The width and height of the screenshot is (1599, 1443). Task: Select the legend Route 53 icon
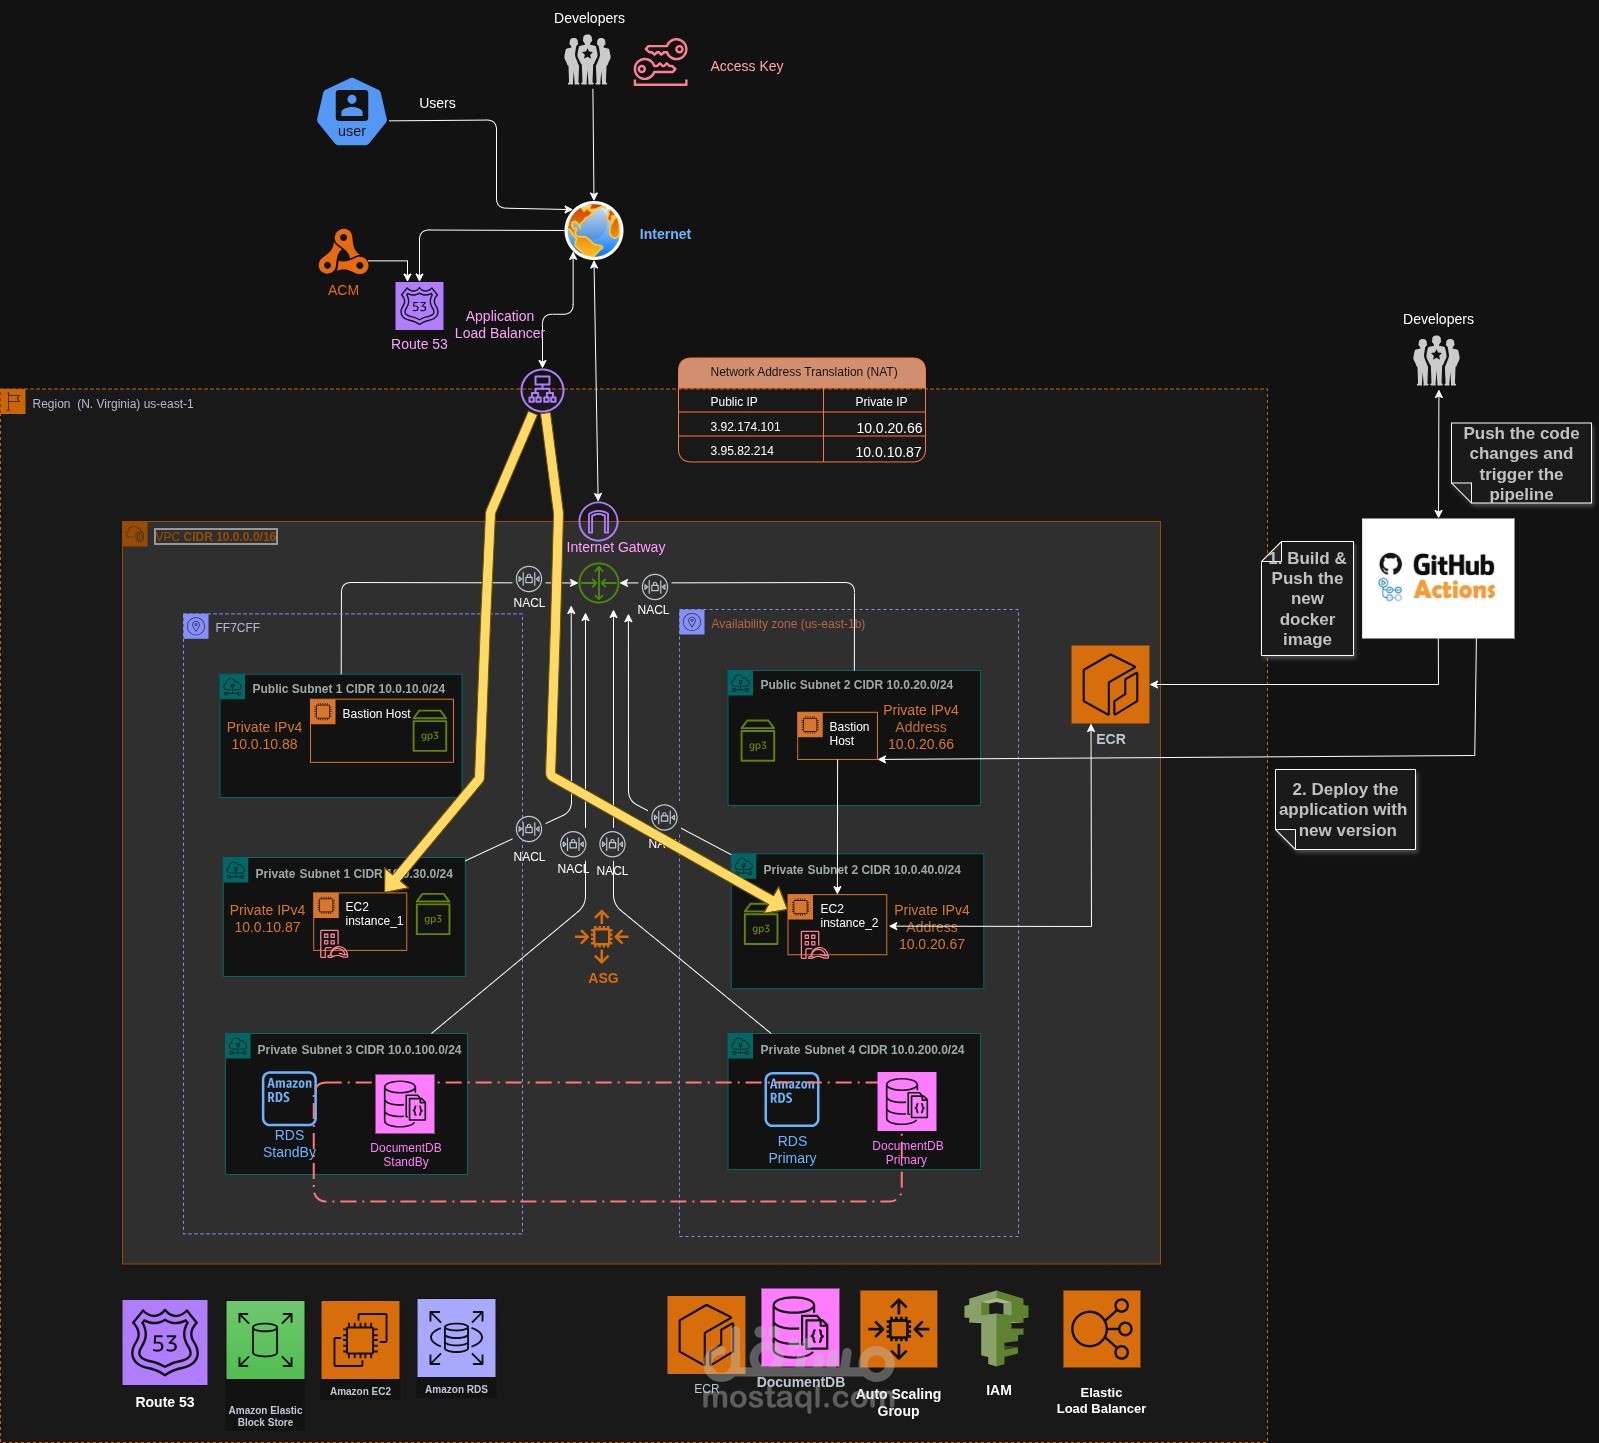(165, 1342)
